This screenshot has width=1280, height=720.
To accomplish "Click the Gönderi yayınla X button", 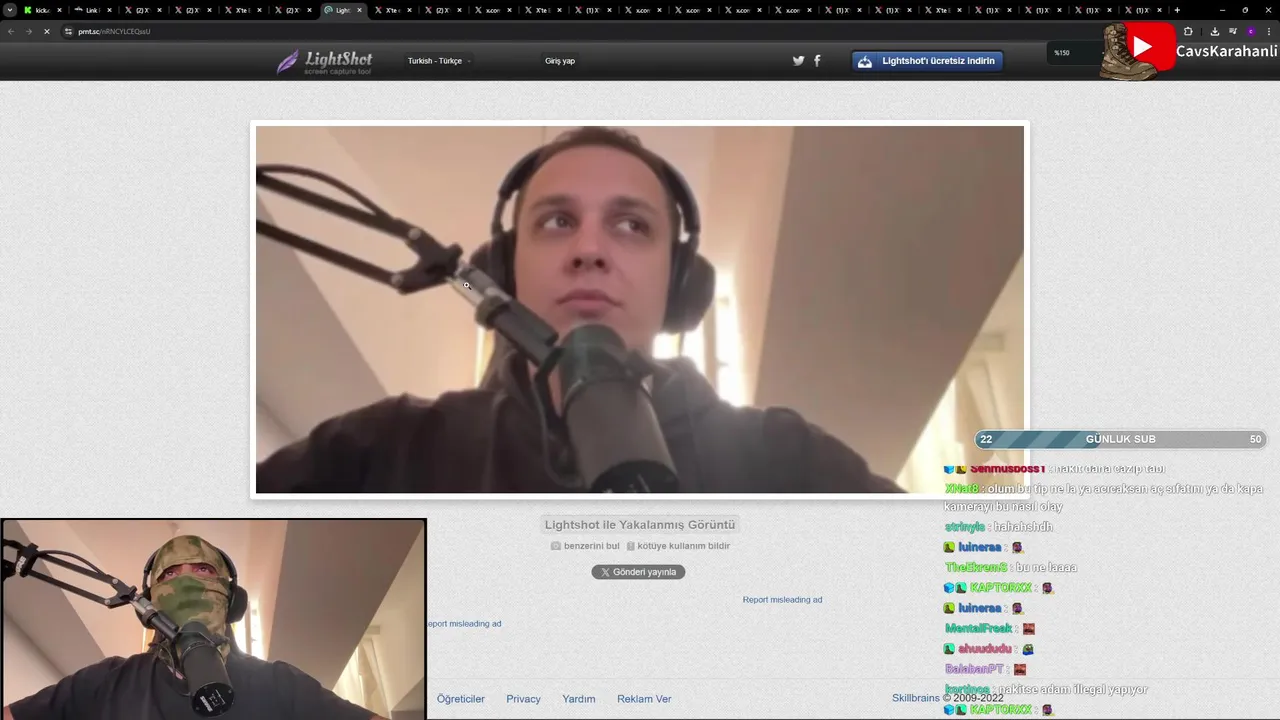I will [638, 572].
